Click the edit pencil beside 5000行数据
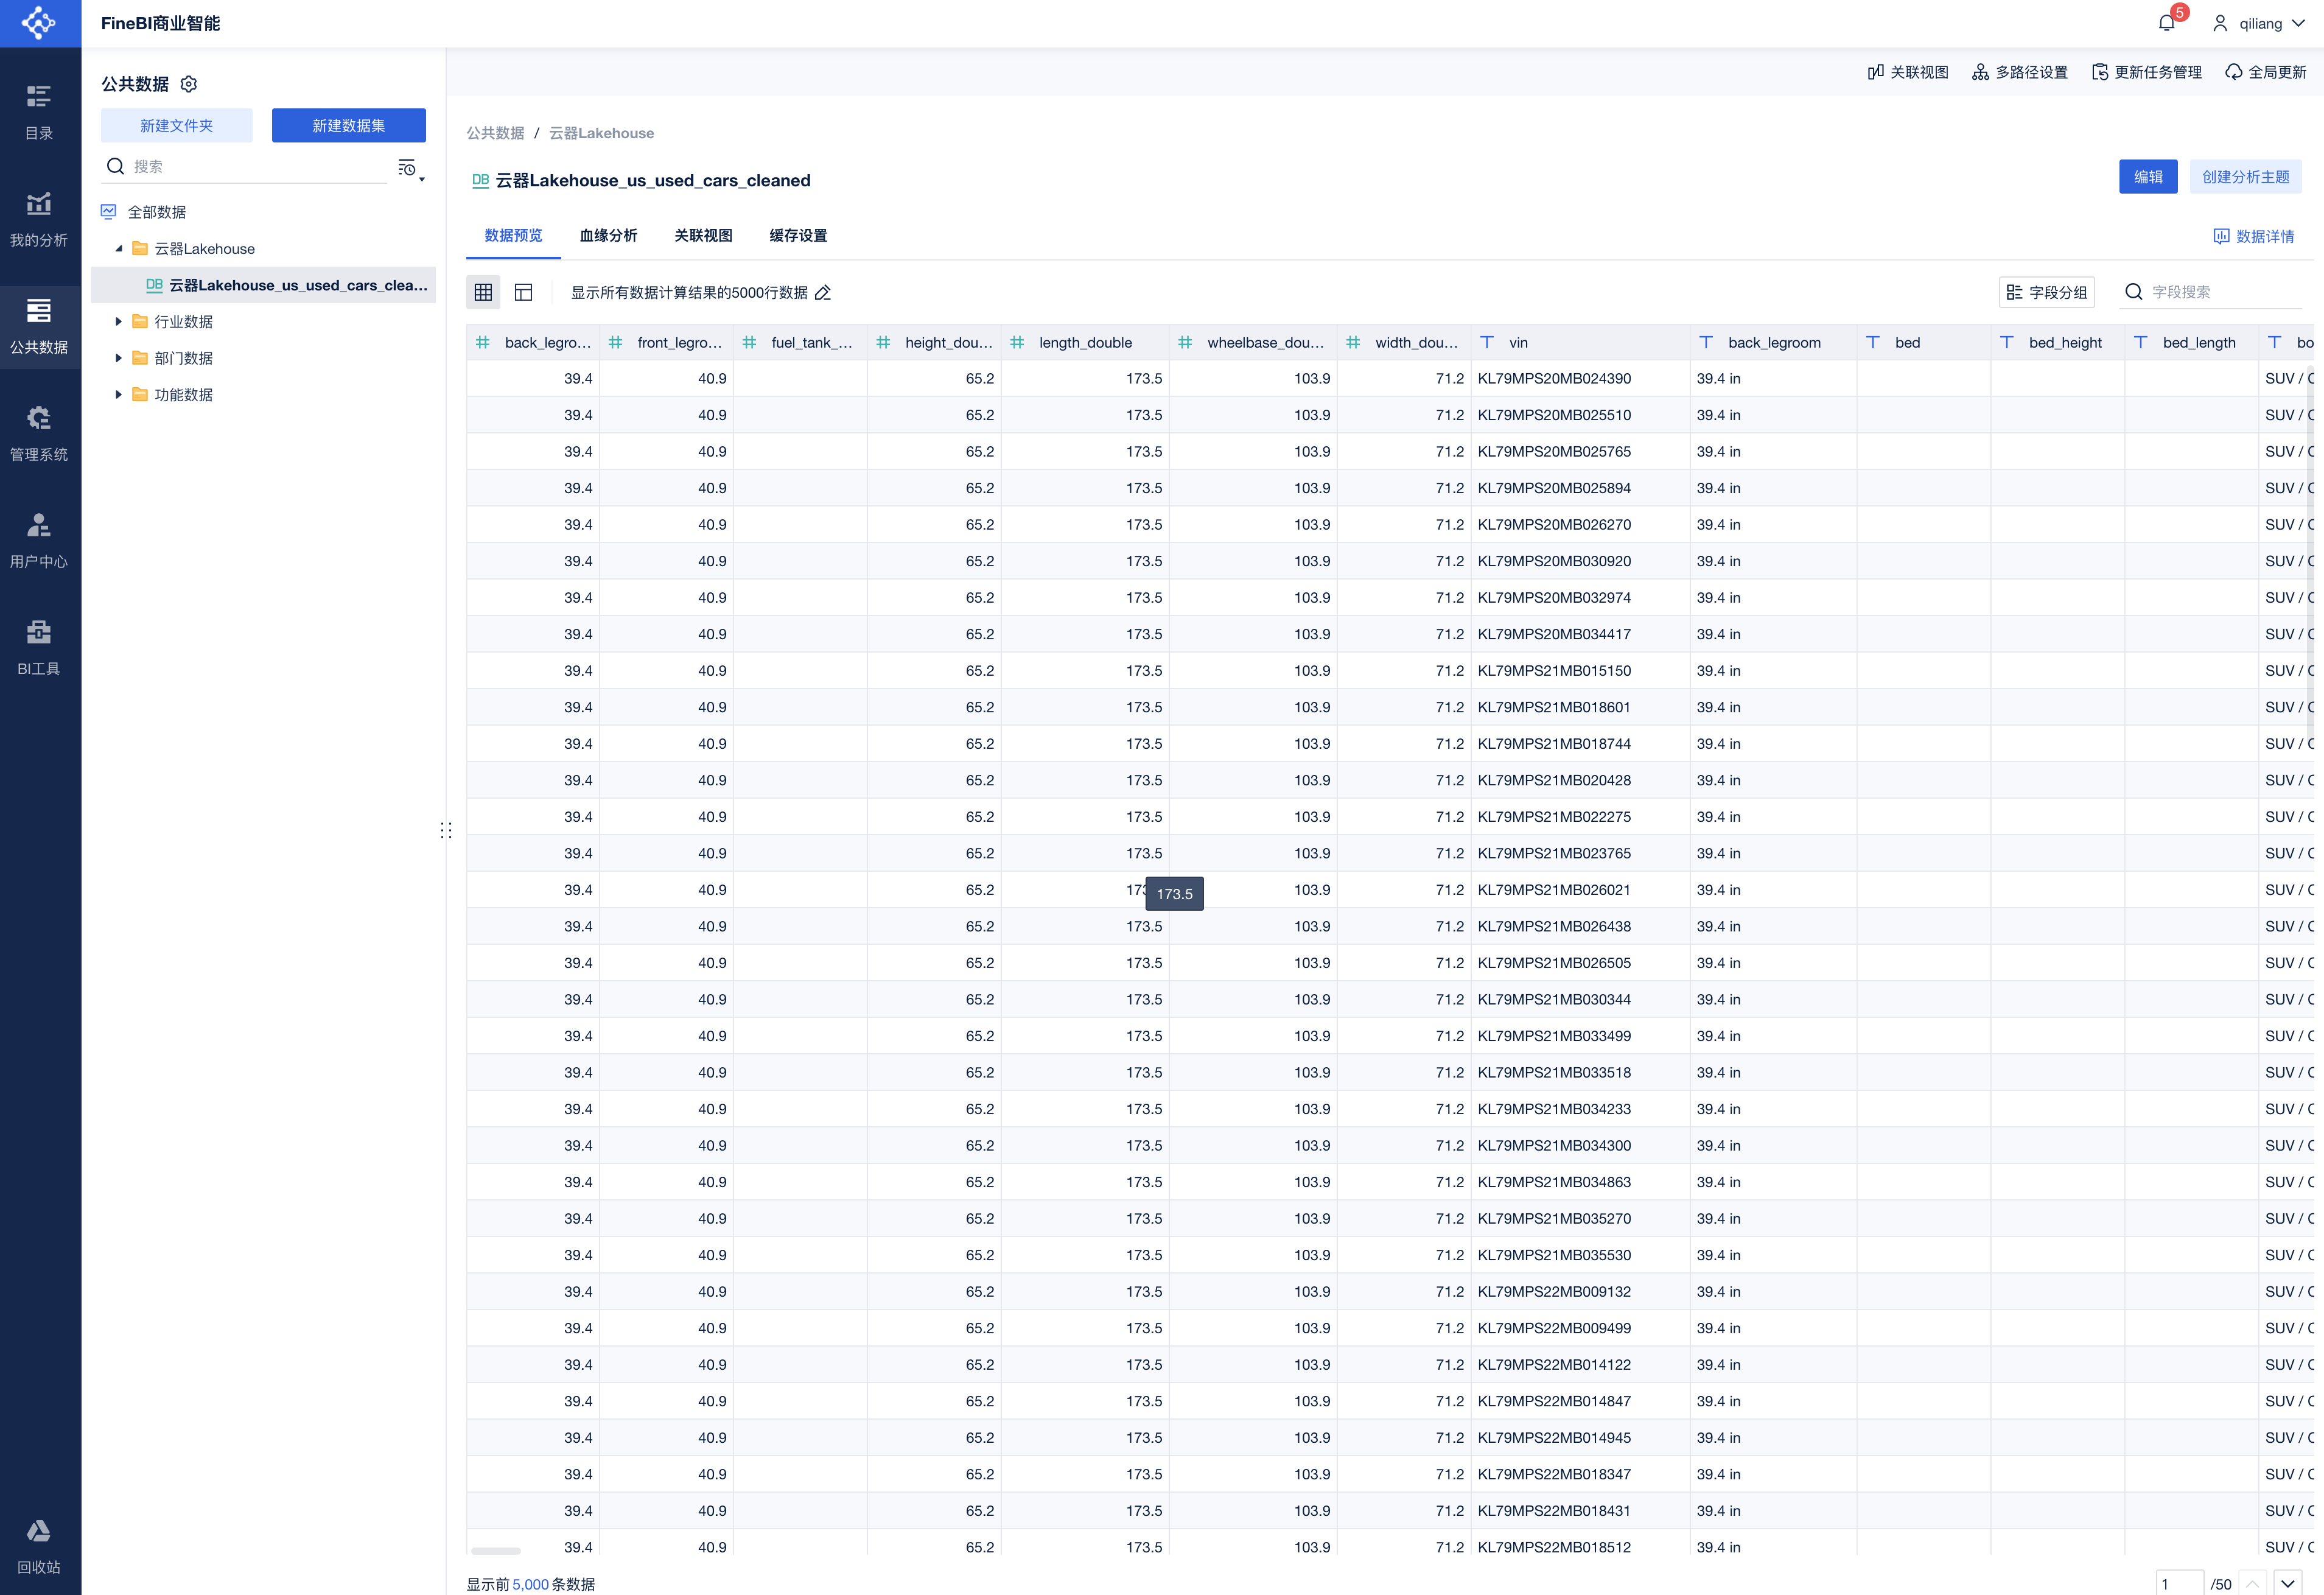This screenshot has height=1595, width=2324. coord(823,293)
